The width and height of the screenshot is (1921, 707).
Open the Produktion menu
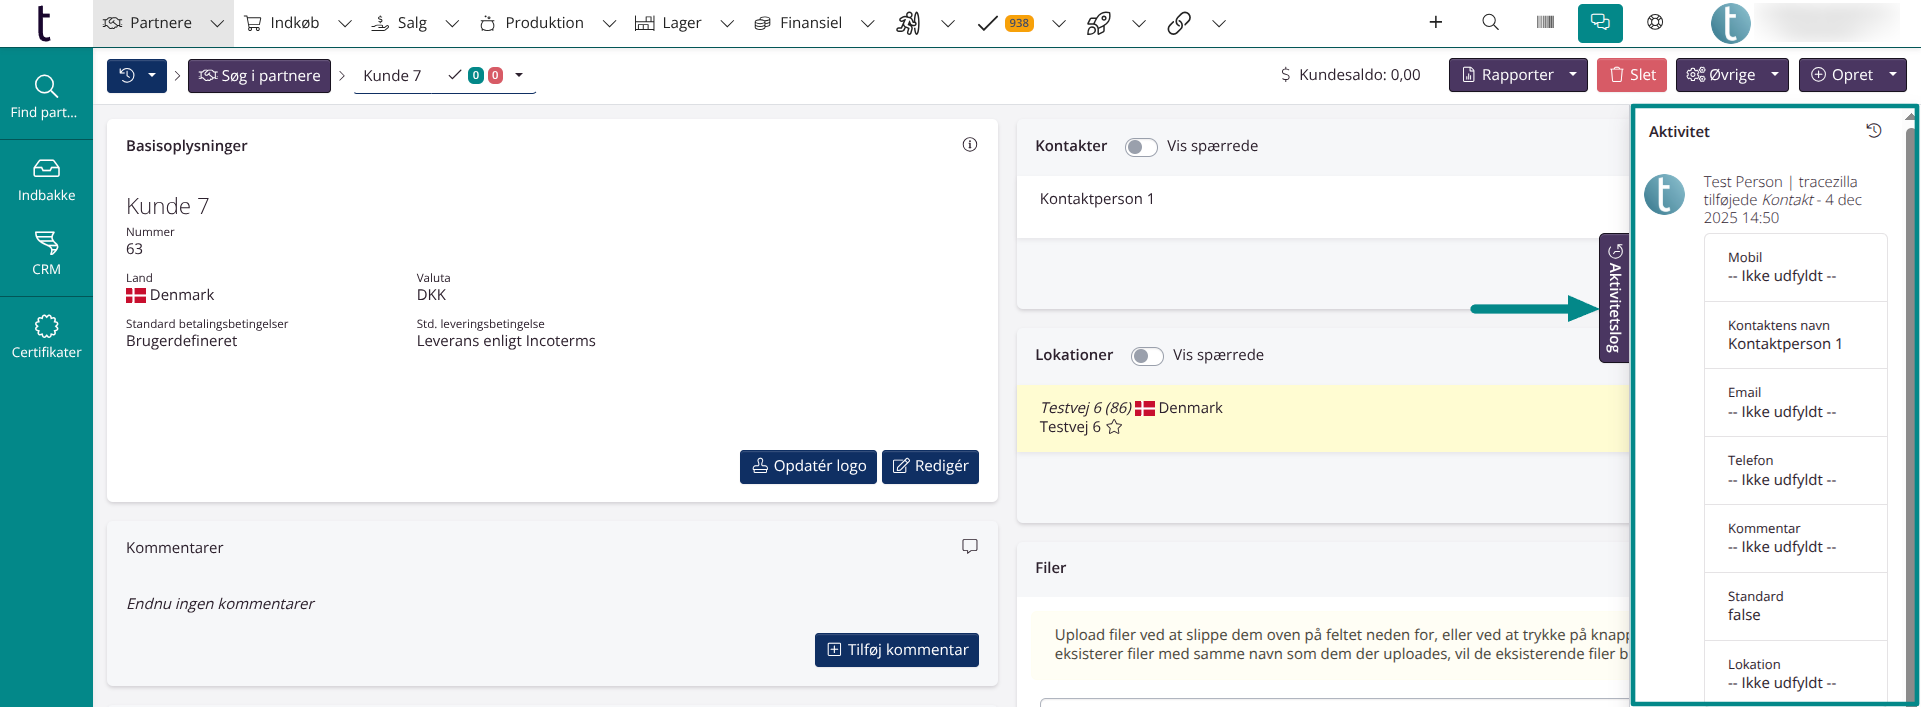tap(532, 23)
